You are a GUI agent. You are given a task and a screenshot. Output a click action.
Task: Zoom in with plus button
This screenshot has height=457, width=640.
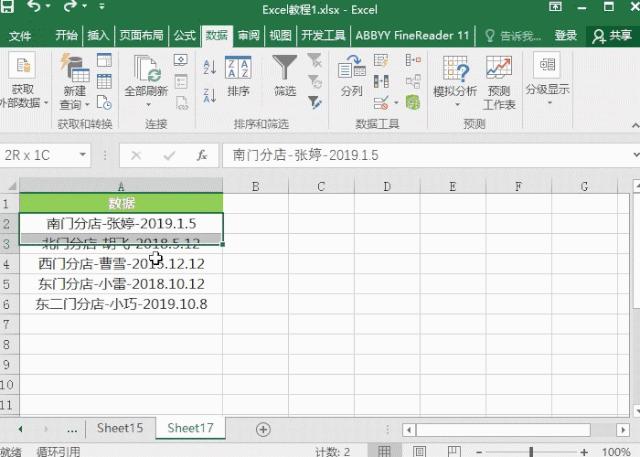point(584,452)
